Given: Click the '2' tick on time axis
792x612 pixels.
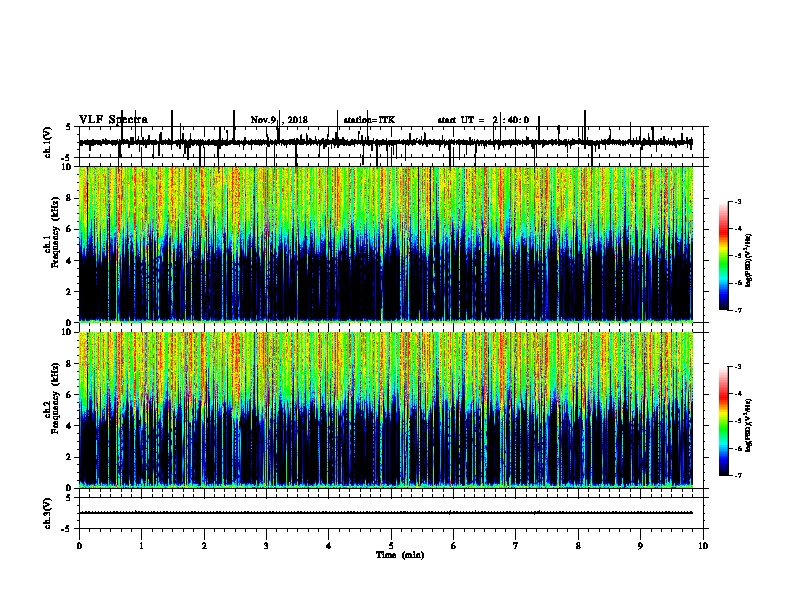Looking at the screenshot, I should point(204,546).
